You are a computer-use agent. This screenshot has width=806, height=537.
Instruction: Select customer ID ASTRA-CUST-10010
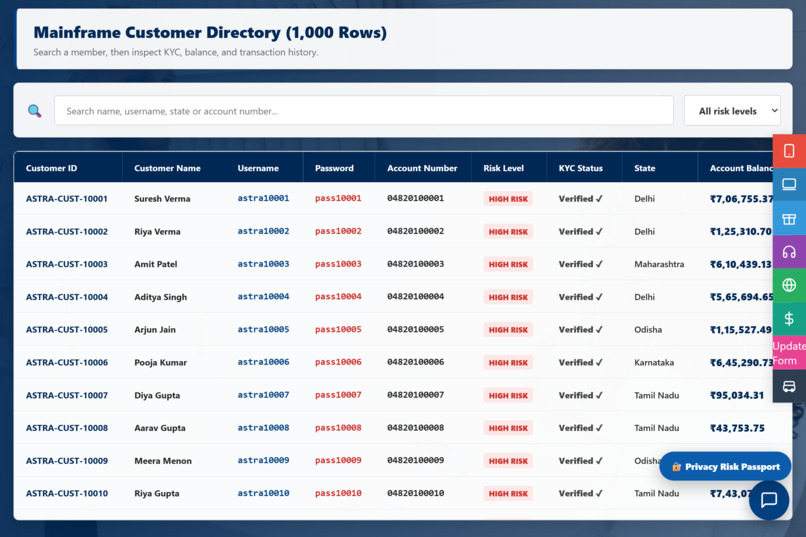pos(67,493)
